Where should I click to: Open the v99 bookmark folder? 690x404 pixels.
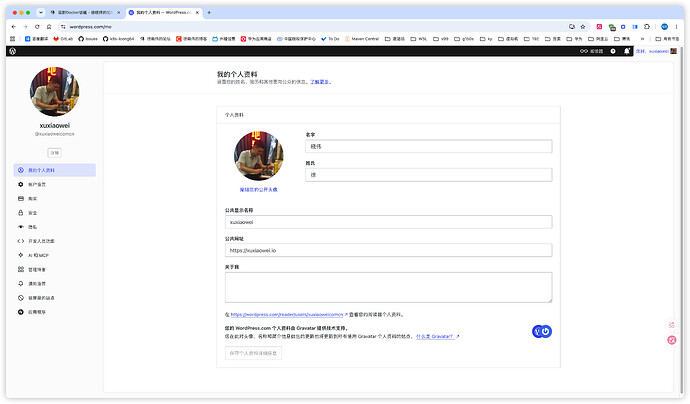pyautogui.click(x=440, y=39)
